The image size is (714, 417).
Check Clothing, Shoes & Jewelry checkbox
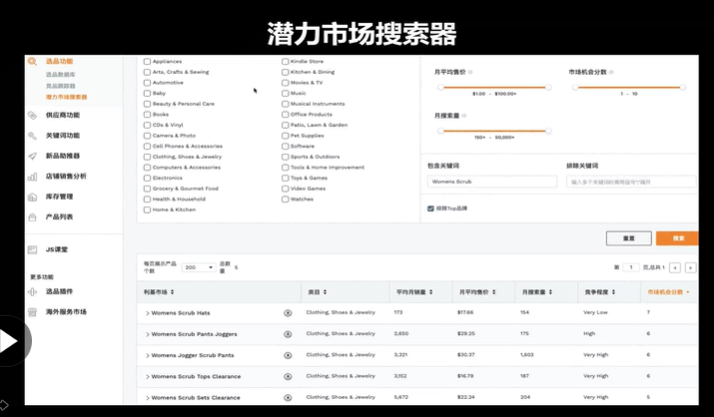(x=147, y=157)
